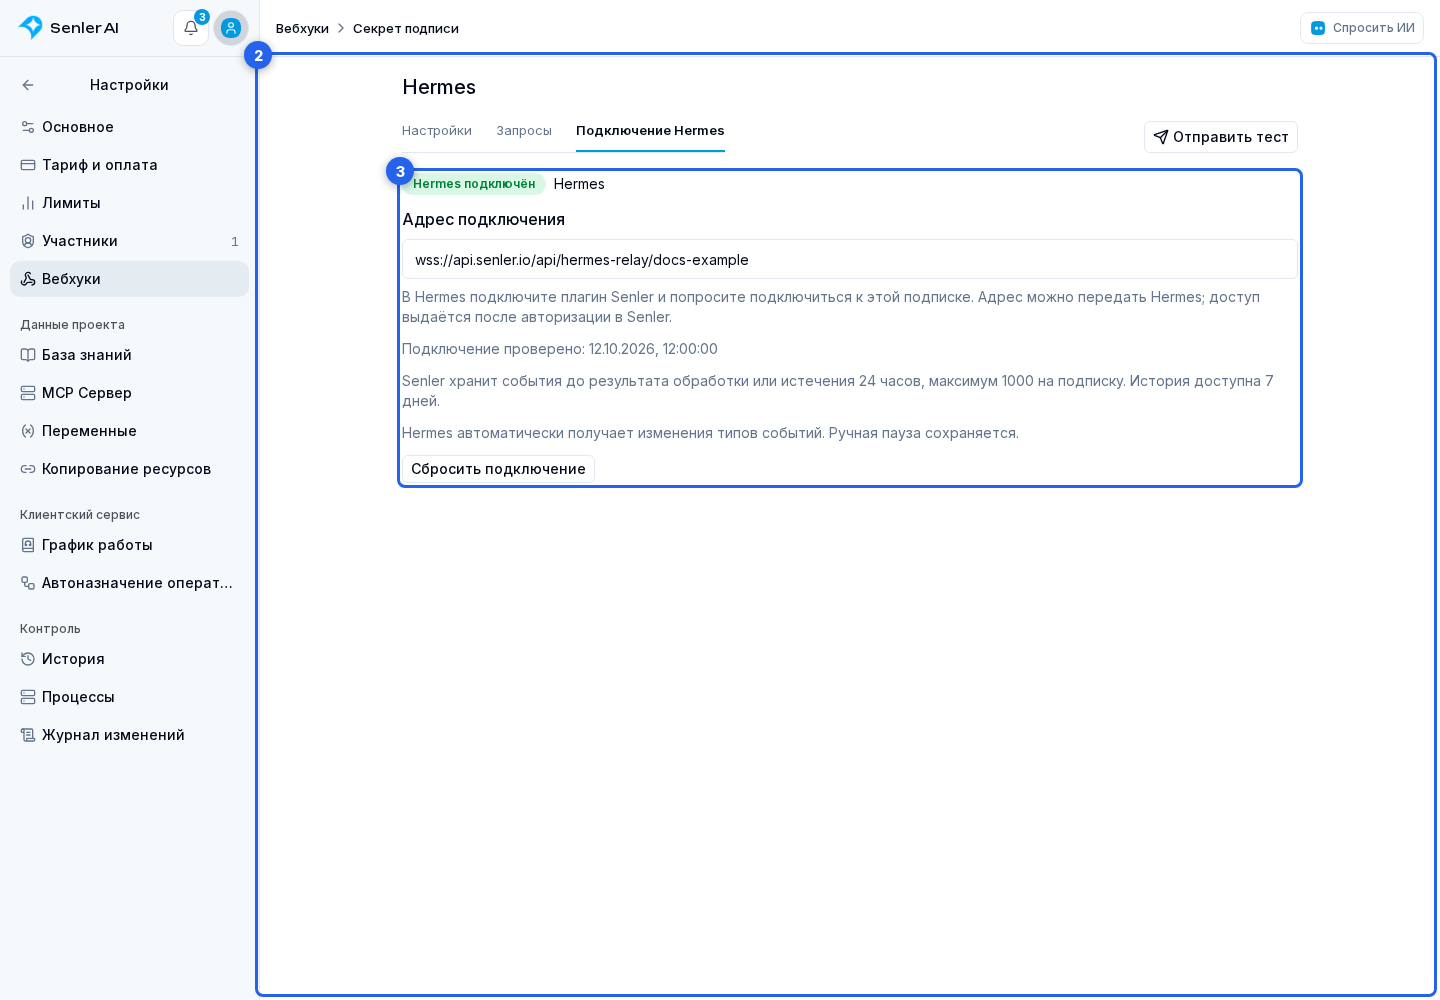1440x1000 pixels.
Task: Click the Подключение проверено timestamp text
Action: [560, 349]
